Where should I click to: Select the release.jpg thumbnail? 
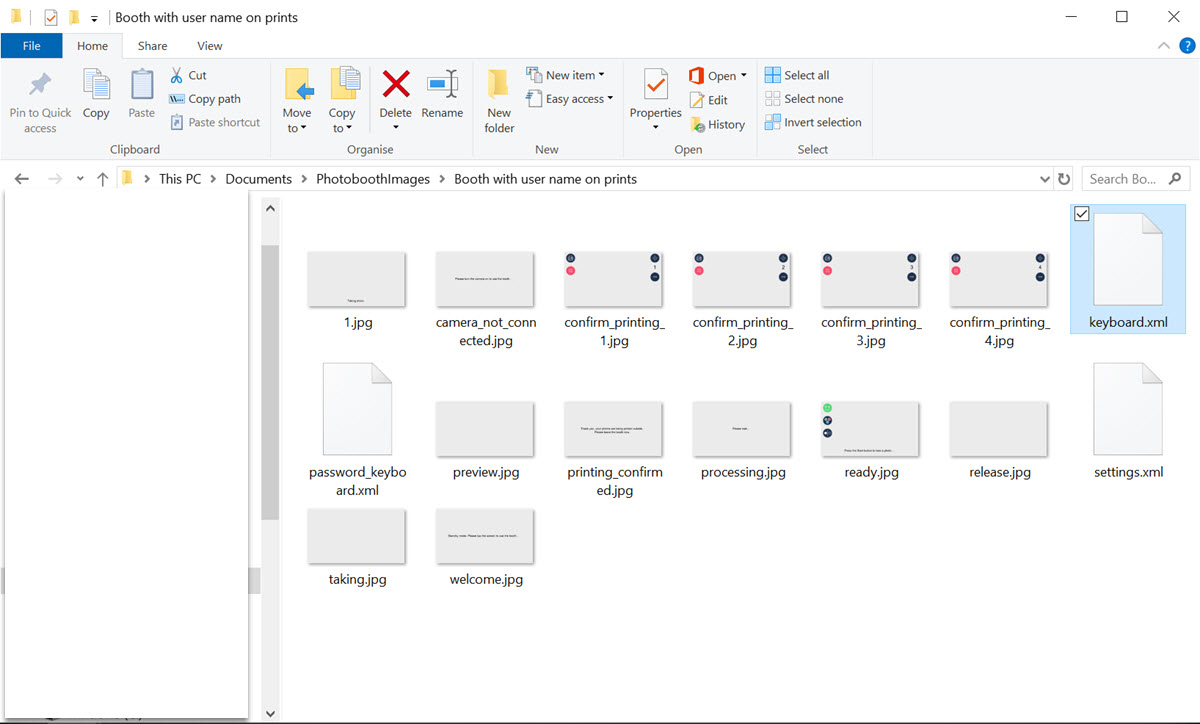(x=999, y=430)
